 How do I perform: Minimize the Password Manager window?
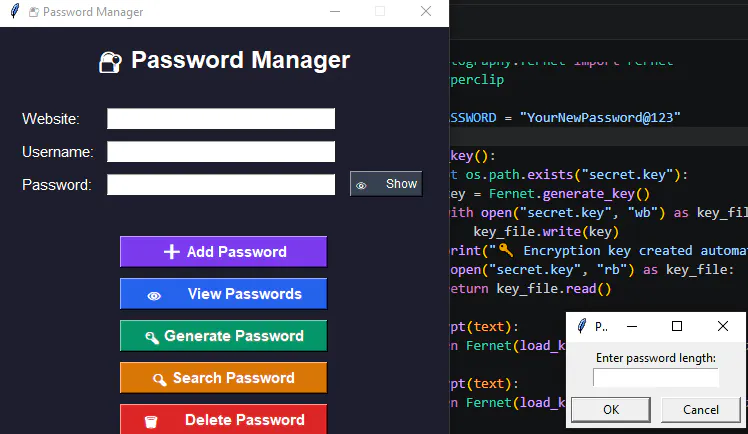tap(335, 11)
